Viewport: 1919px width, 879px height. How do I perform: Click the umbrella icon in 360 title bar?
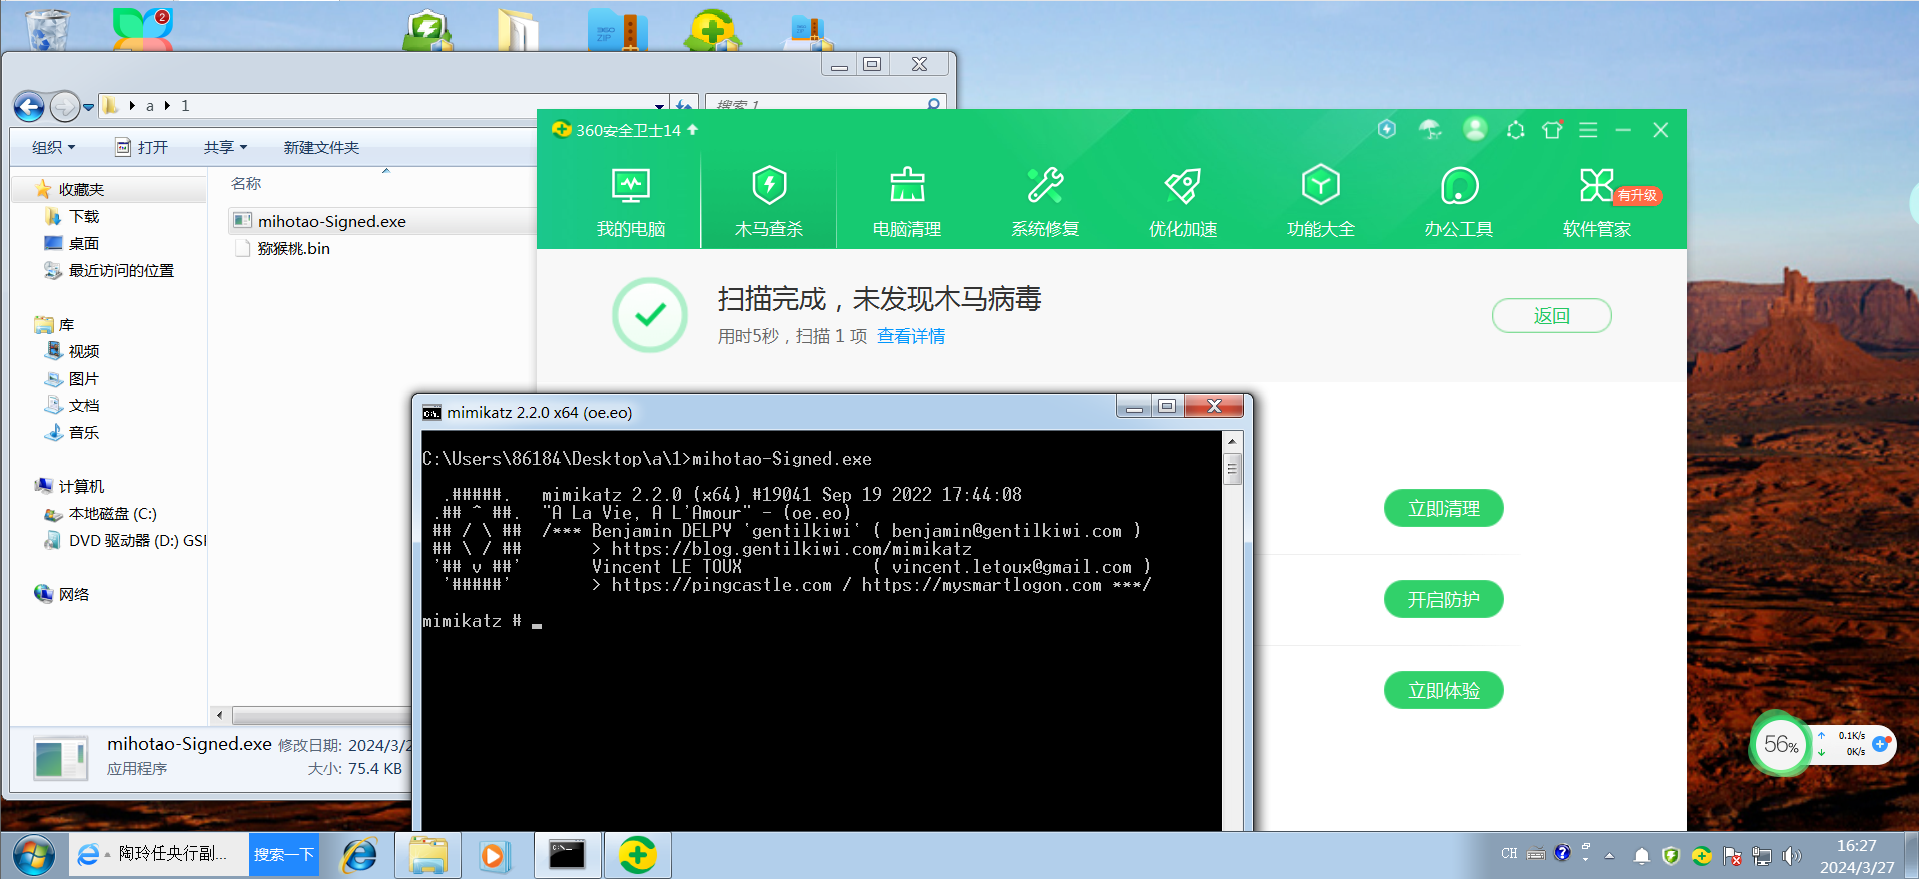1430,129
